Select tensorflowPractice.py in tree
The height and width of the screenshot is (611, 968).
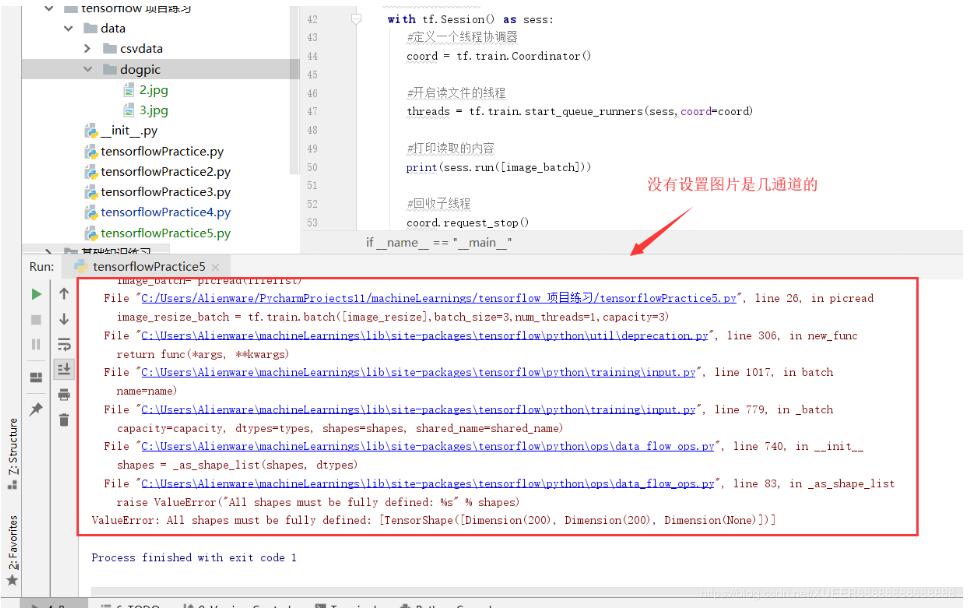click(x=162, y=151)
